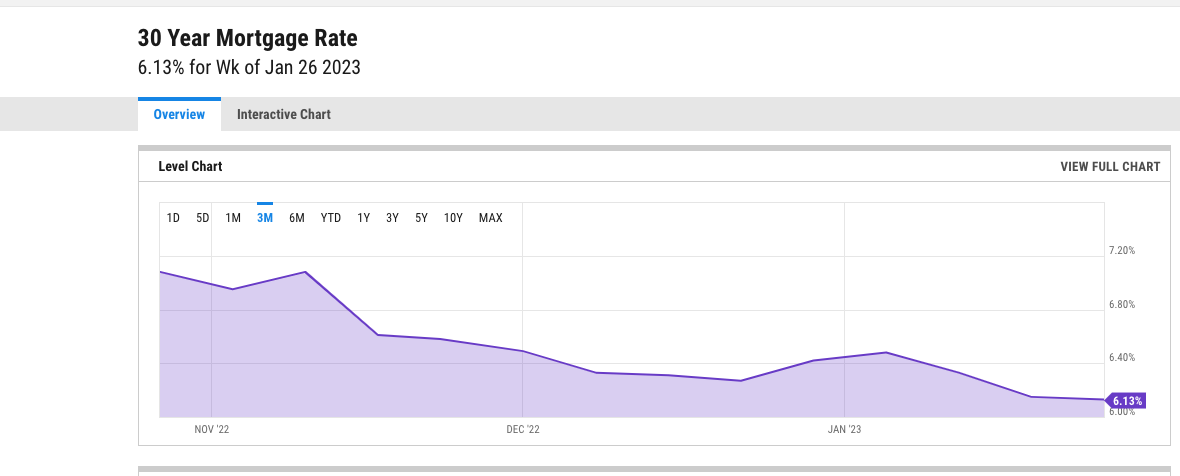The width and height of the screenshot is (1180, 476).
Task: Switch chart to 3Y range
Action: tap(392, 218)
